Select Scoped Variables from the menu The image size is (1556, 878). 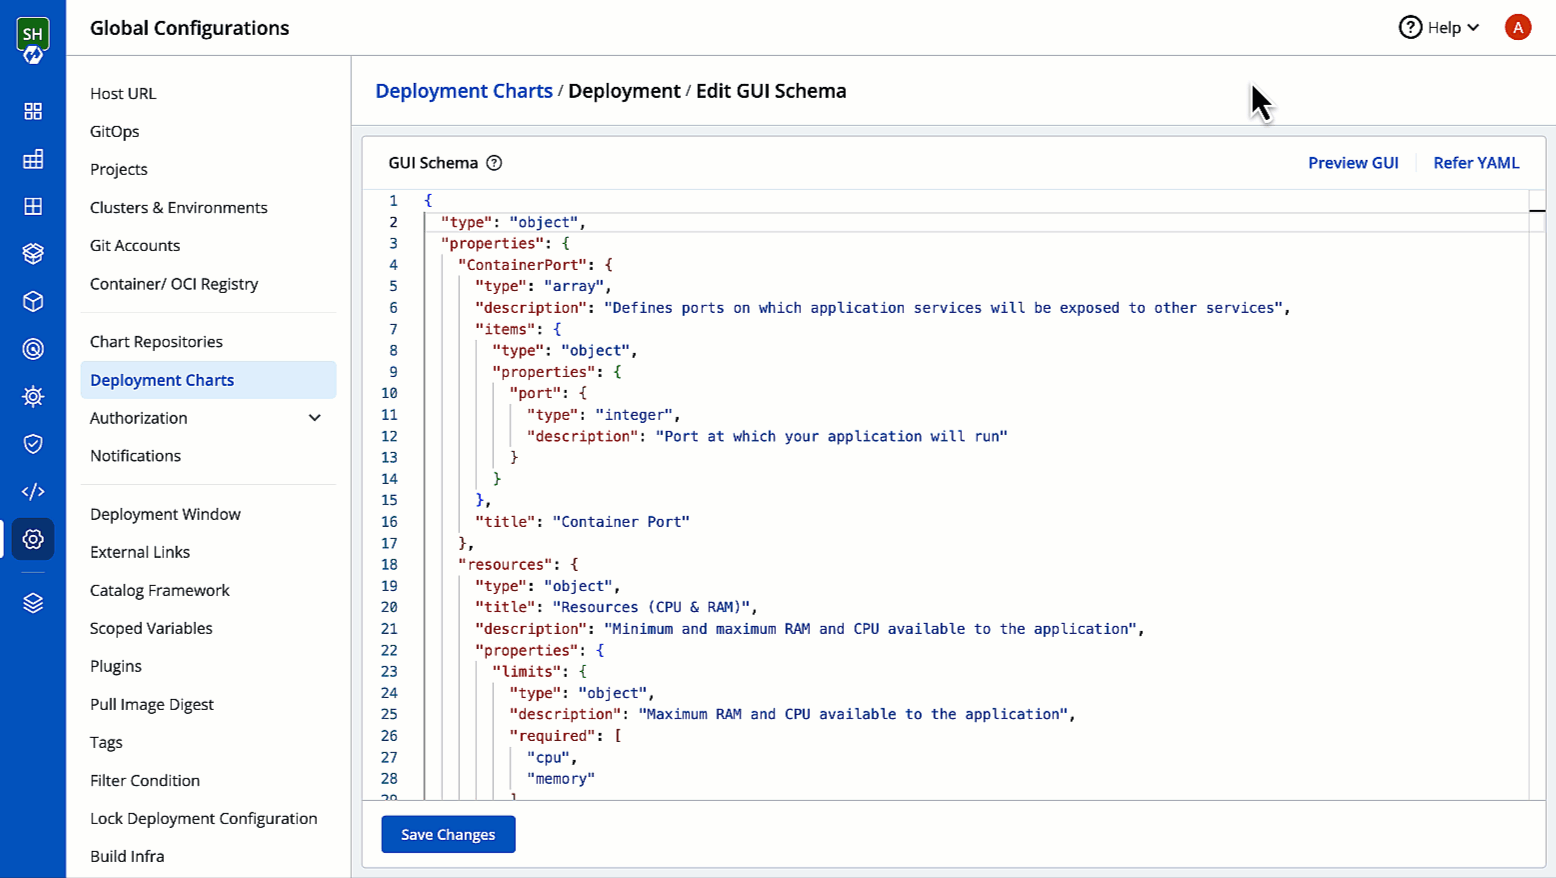(151, 628)
